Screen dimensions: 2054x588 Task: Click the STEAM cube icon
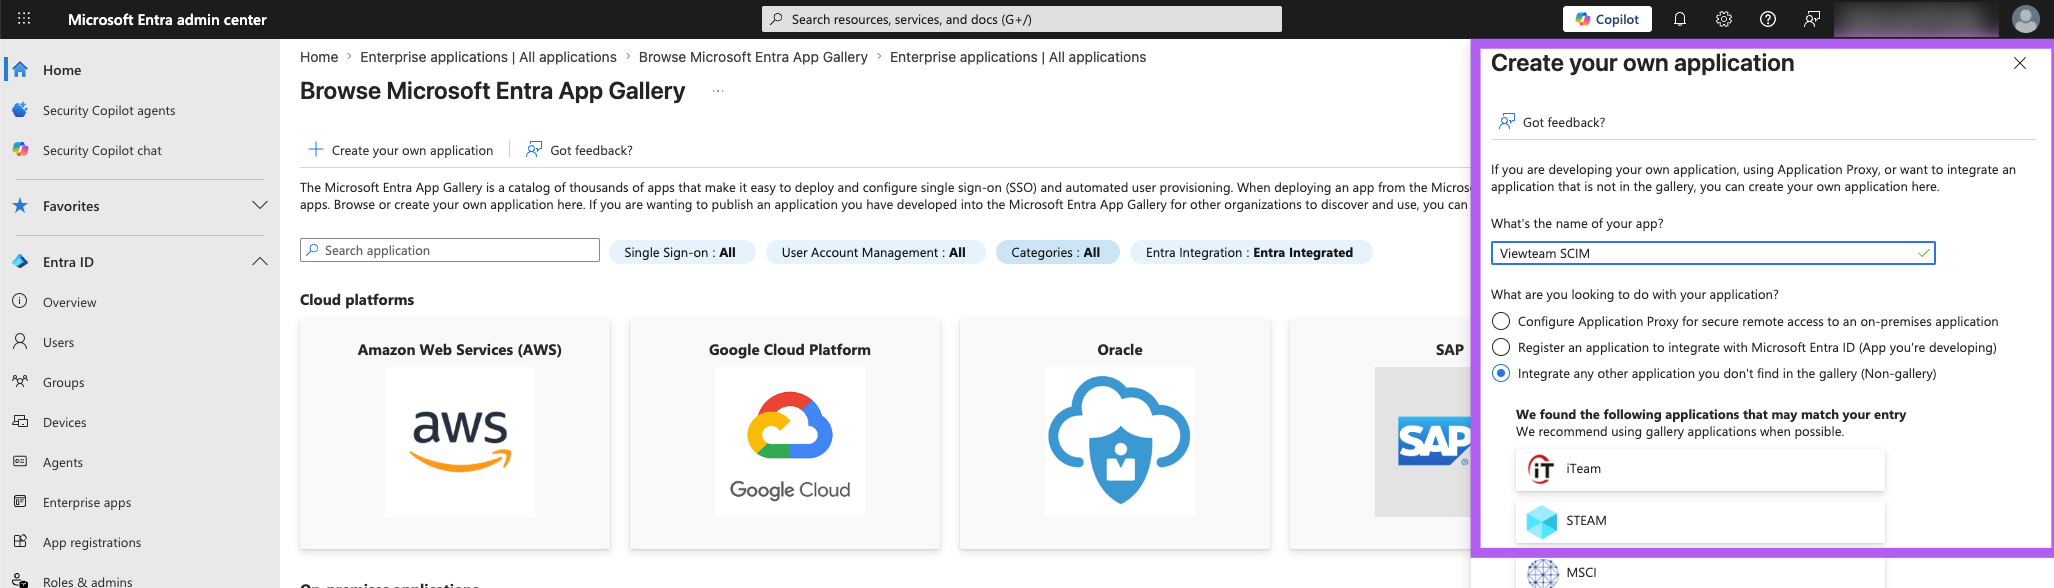pos(1542,521)
